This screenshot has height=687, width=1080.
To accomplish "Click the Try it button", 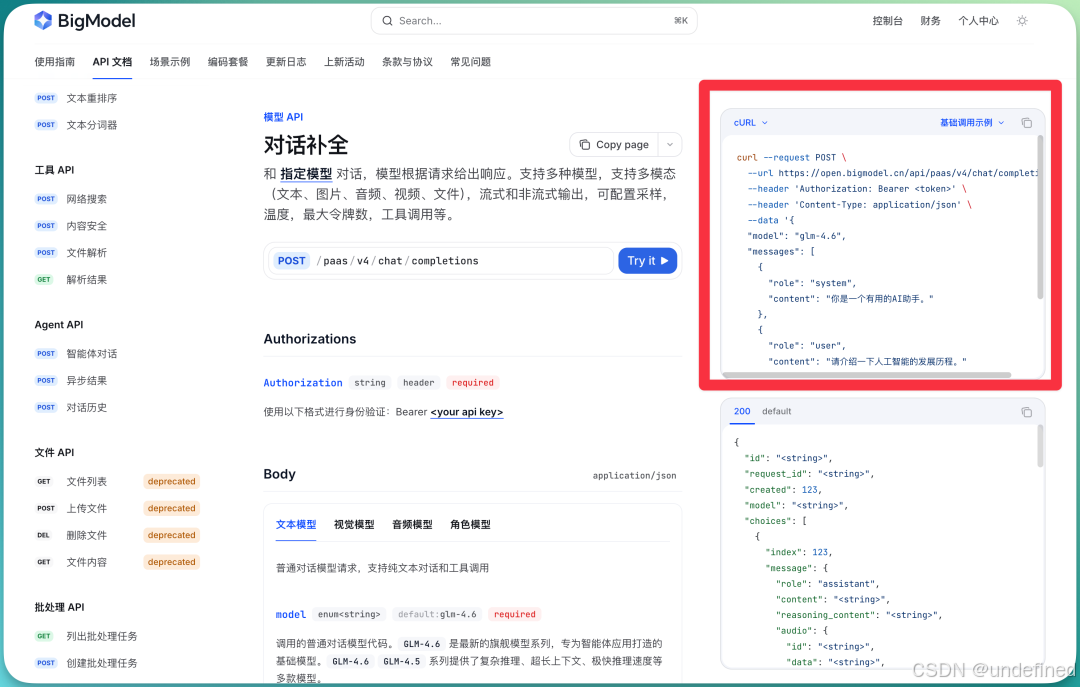I will coord(647,260).
